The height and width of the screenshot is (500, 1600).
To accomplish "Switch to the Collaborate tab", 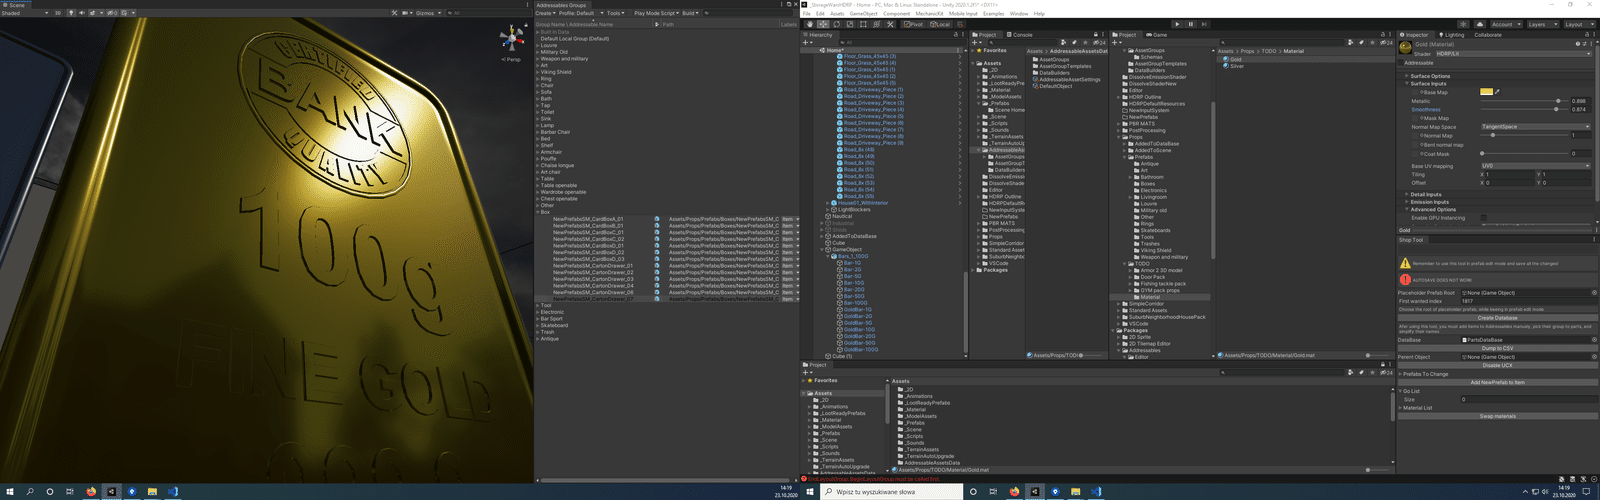I will [1488, 35].
